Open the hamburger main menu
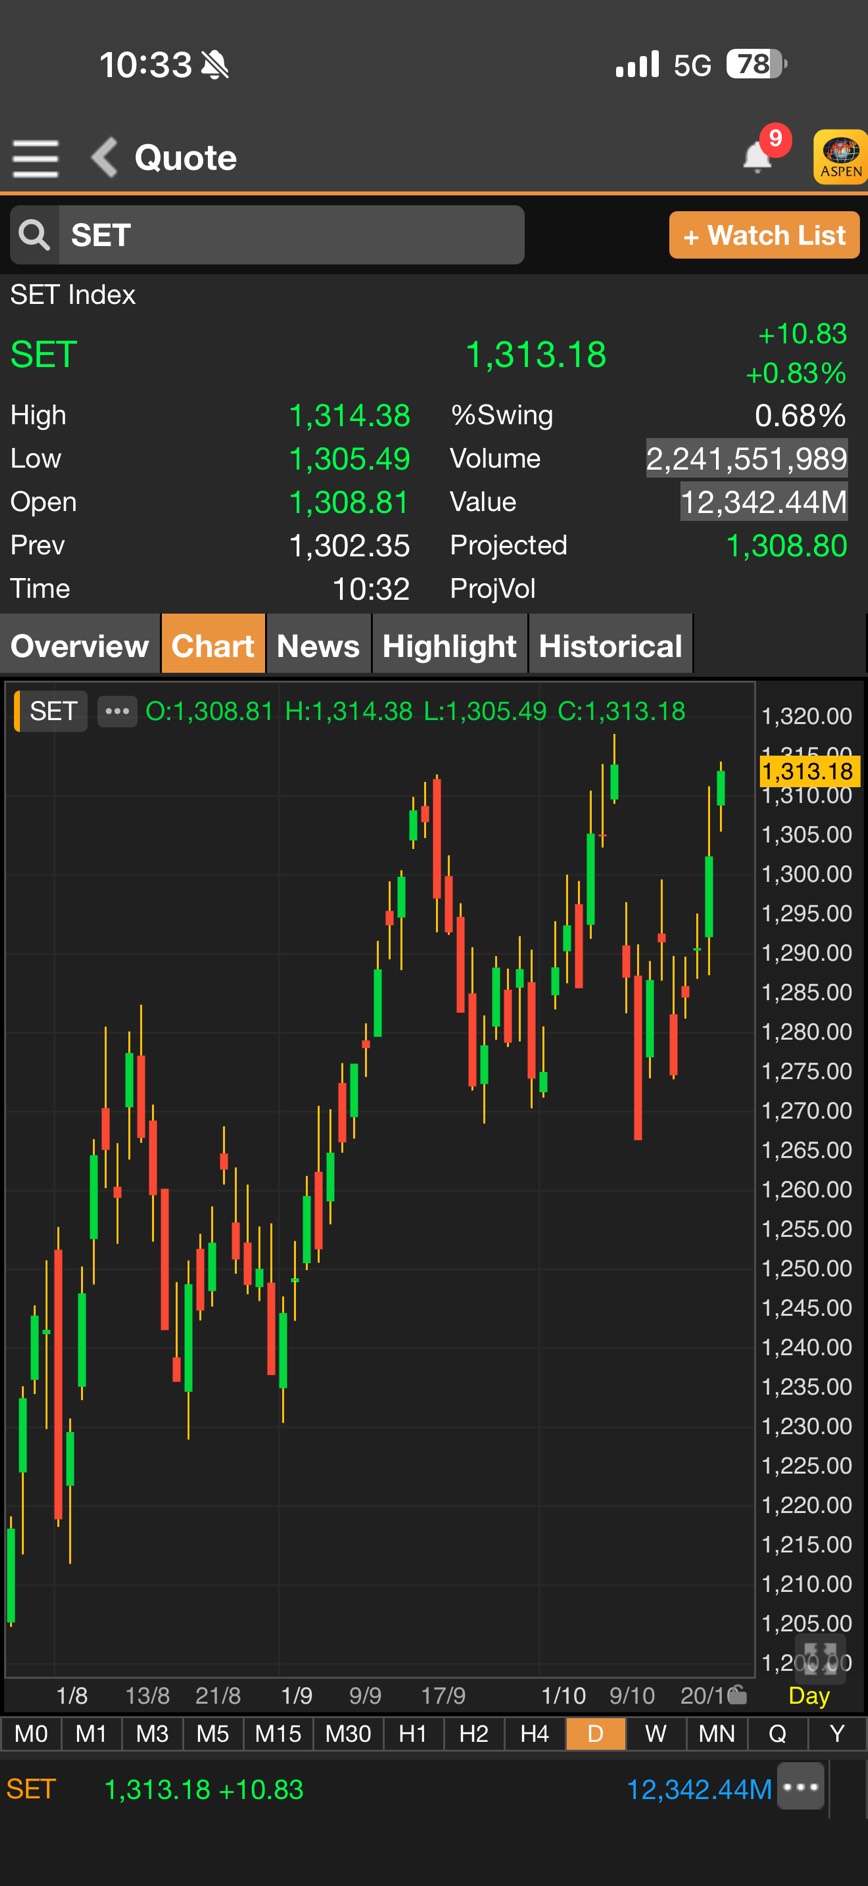This screenshot has width=868, height=1886. [35, 158]
